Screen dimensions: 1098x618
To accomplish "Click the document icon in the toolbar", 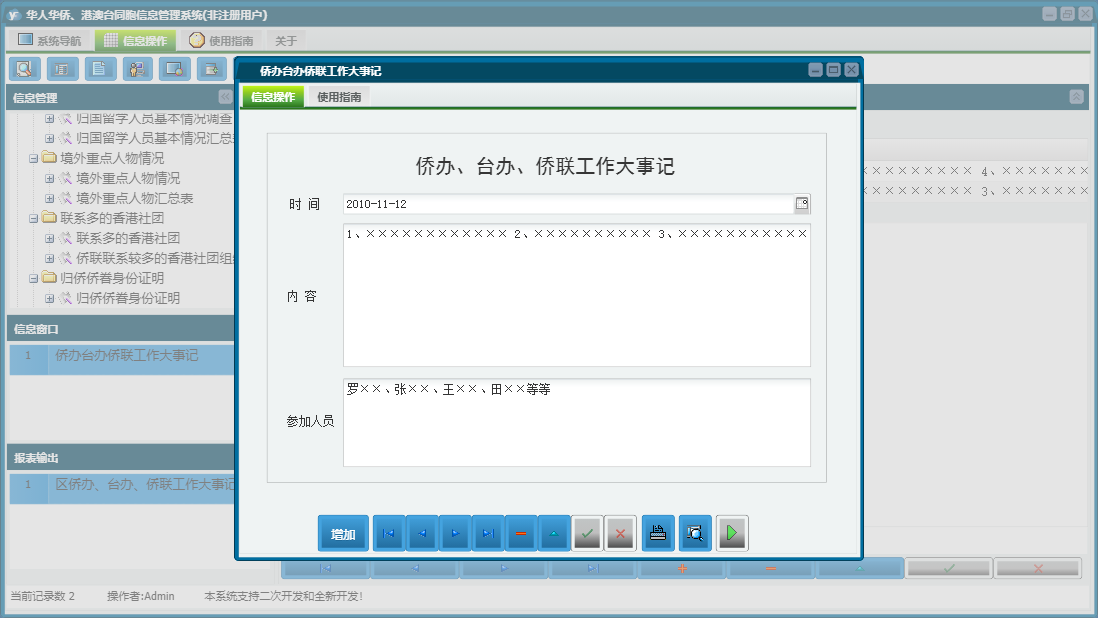I will [99, 69].
